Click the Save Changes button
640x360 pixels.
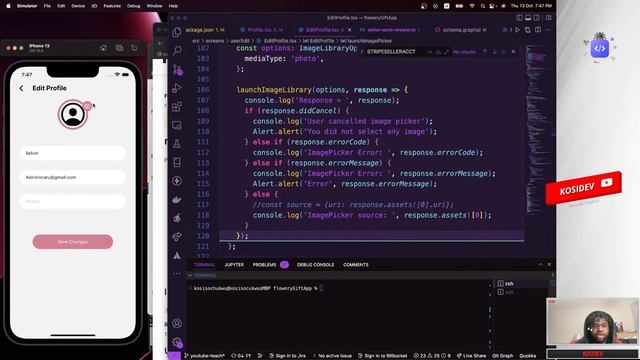(x=73, y=242)
